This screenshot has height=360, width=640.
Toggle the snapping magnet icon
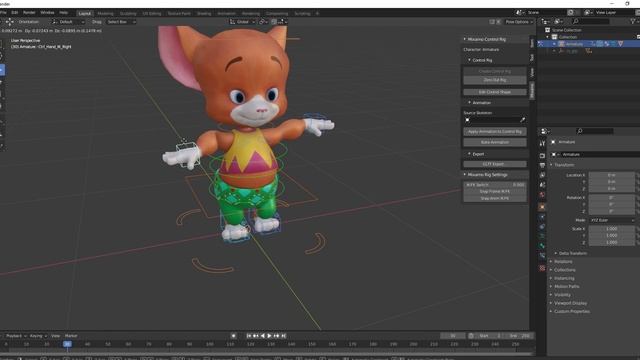point(274,22)
